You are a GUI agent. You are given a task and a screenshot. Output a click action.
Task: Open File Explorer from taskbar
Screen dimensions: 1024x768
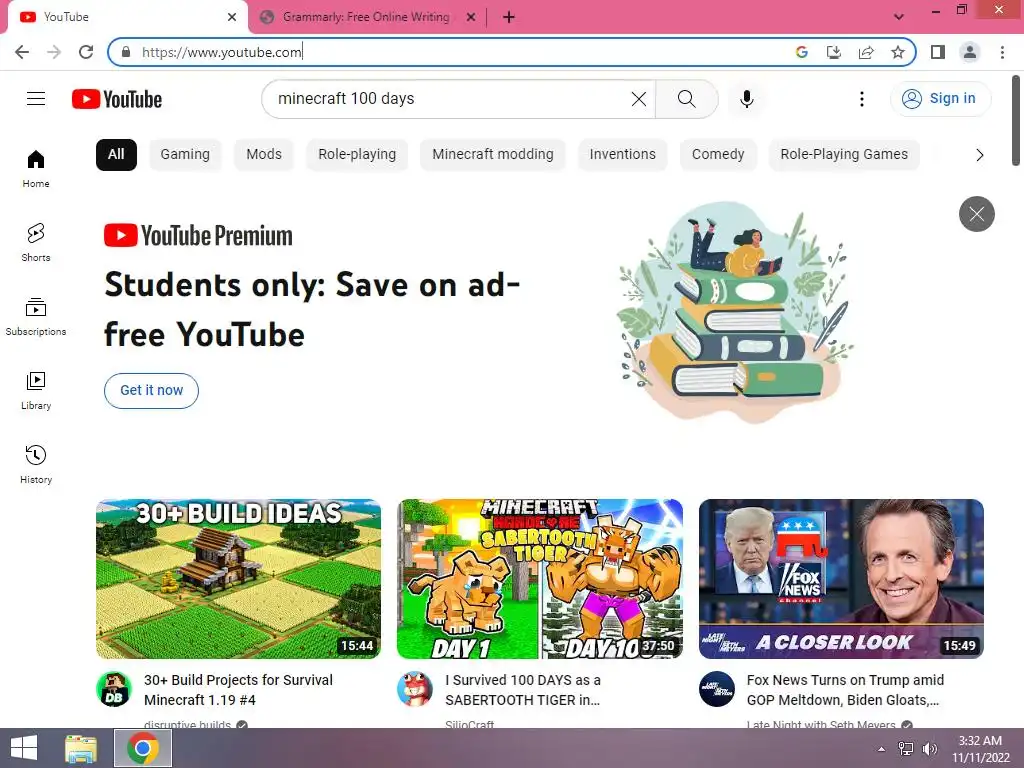point(81,748)
